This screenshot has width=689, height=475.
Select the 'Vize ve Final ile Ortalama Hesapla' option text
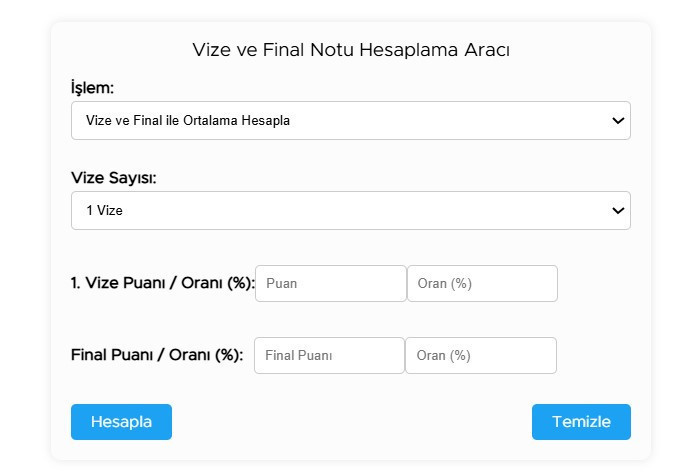pyautogui.click(x=188, y=121)
